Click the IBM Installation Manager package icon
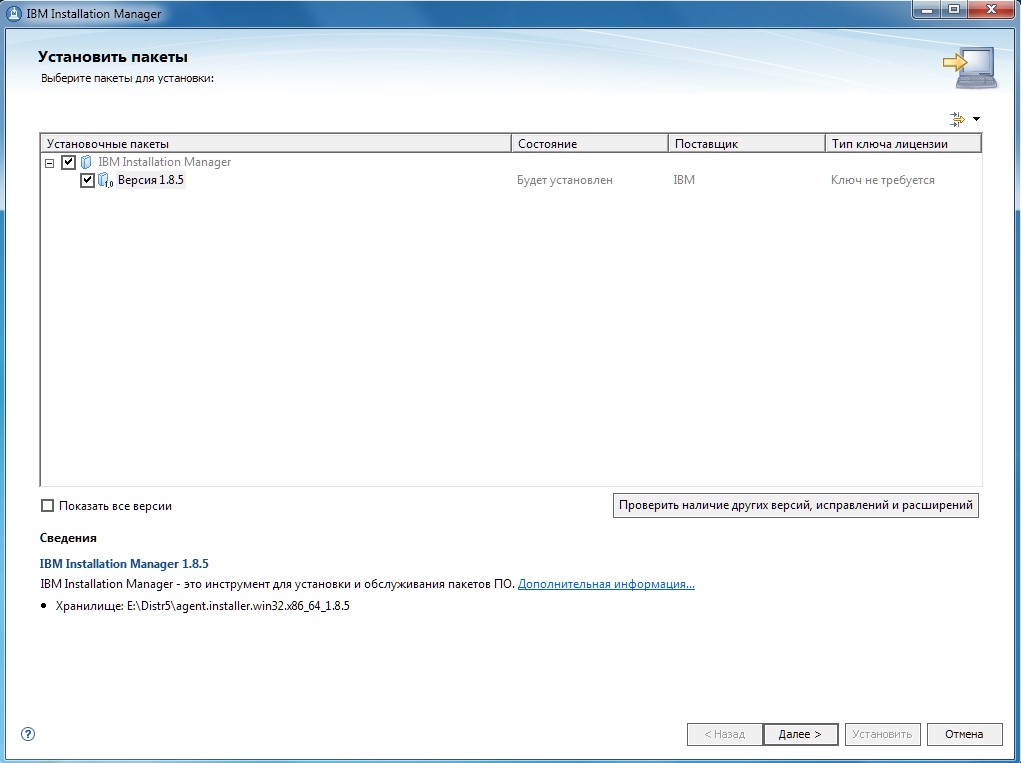The image size is (1021, 763). point(86,162)
